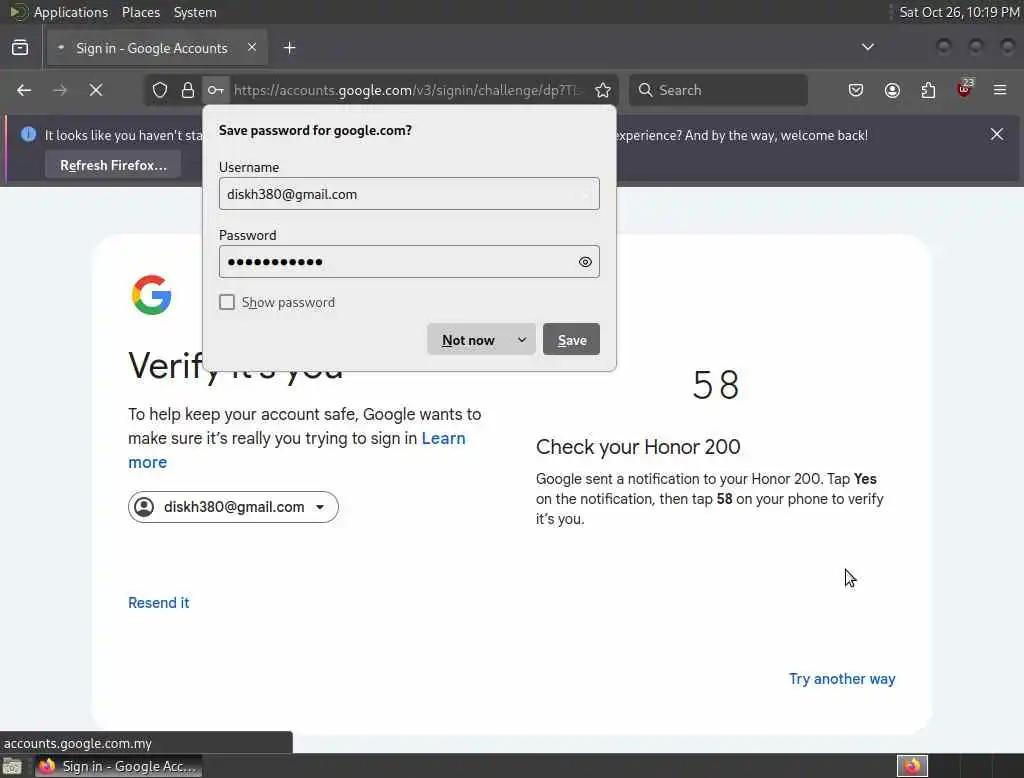Switch to Firefox window in taskbar
This screenshot has width=1024, height=778.
point(118,766)
